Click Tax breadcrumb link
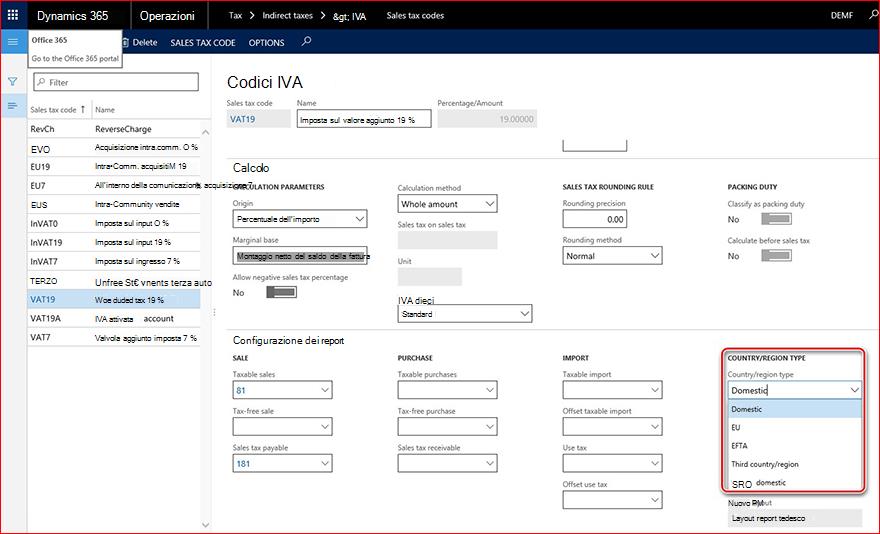This screenshot has height=534, width=880. coord(235,16)
